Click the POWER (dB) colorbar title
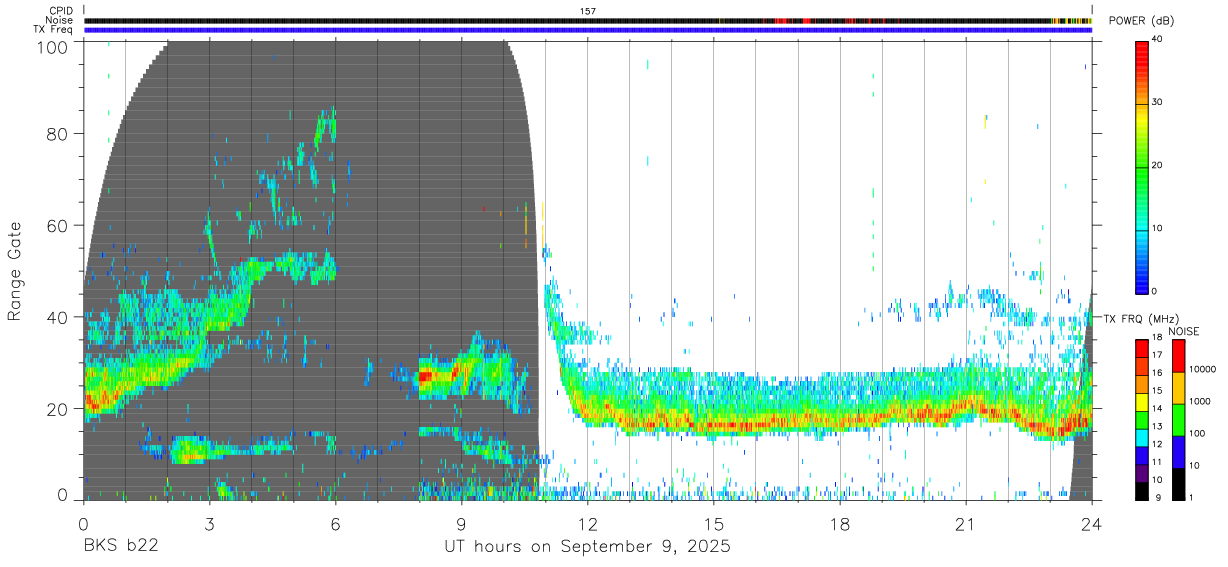This screenshot has height=567, width=1228. (x=1142, y=21)
